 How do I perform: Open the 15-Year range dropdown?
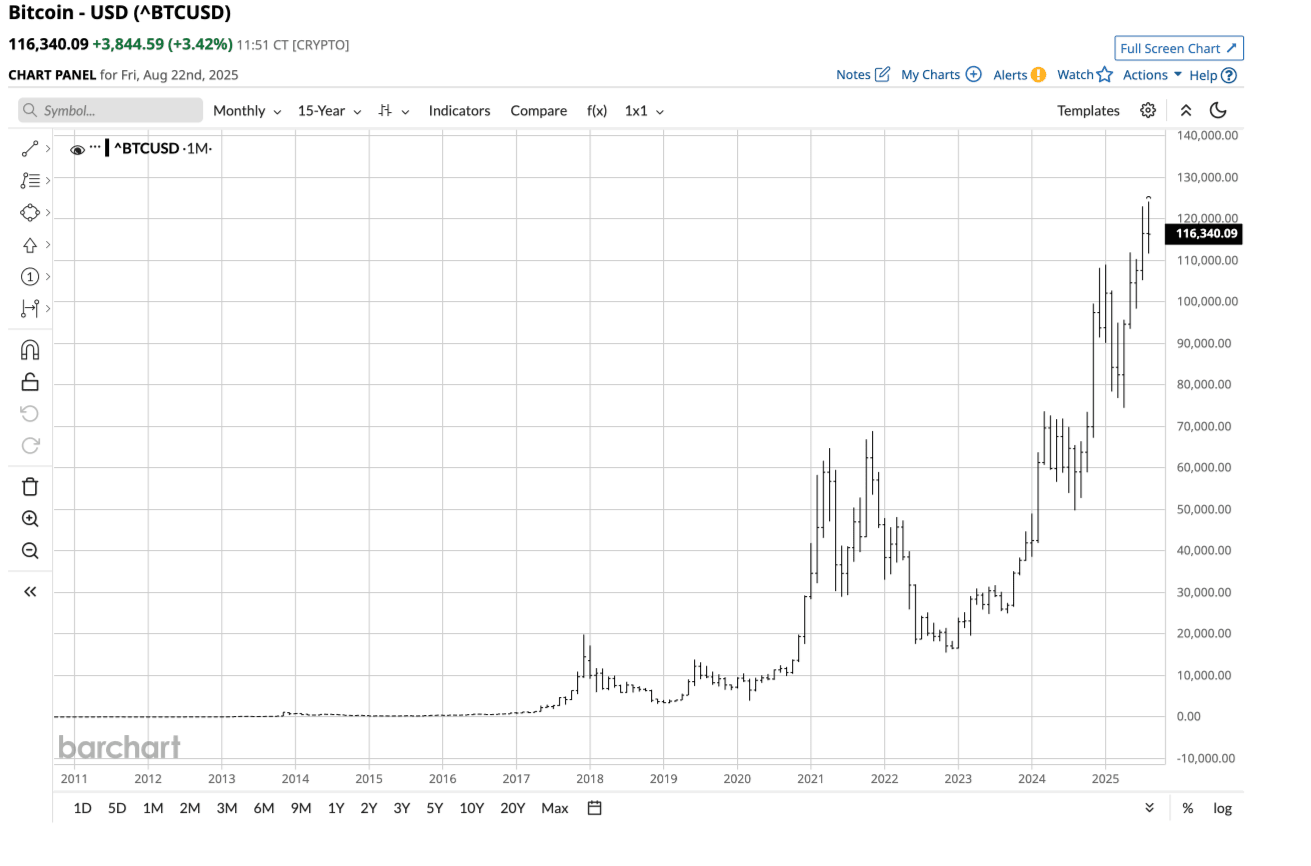point(329,111)
